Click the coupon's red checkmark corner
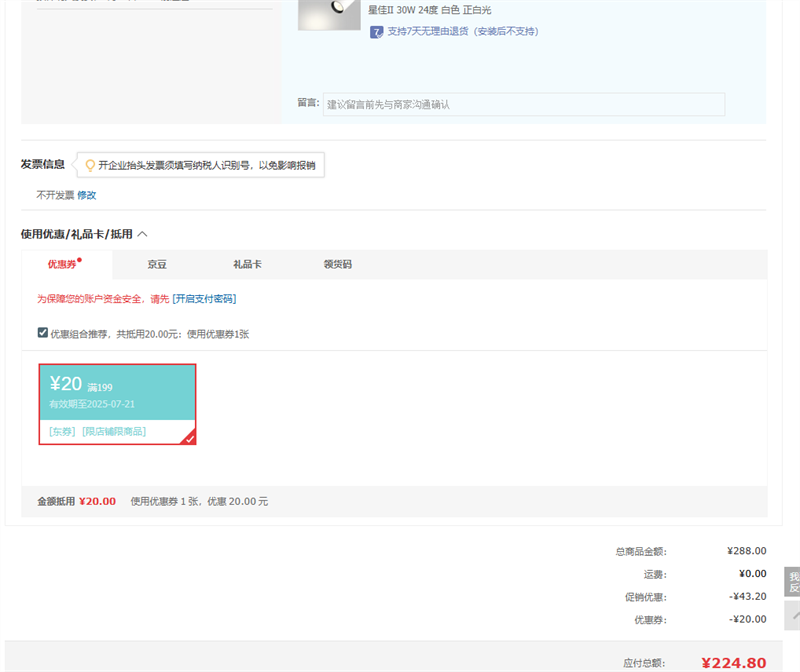The height and width of the screenshot is (672, 800). pos(188,436)
